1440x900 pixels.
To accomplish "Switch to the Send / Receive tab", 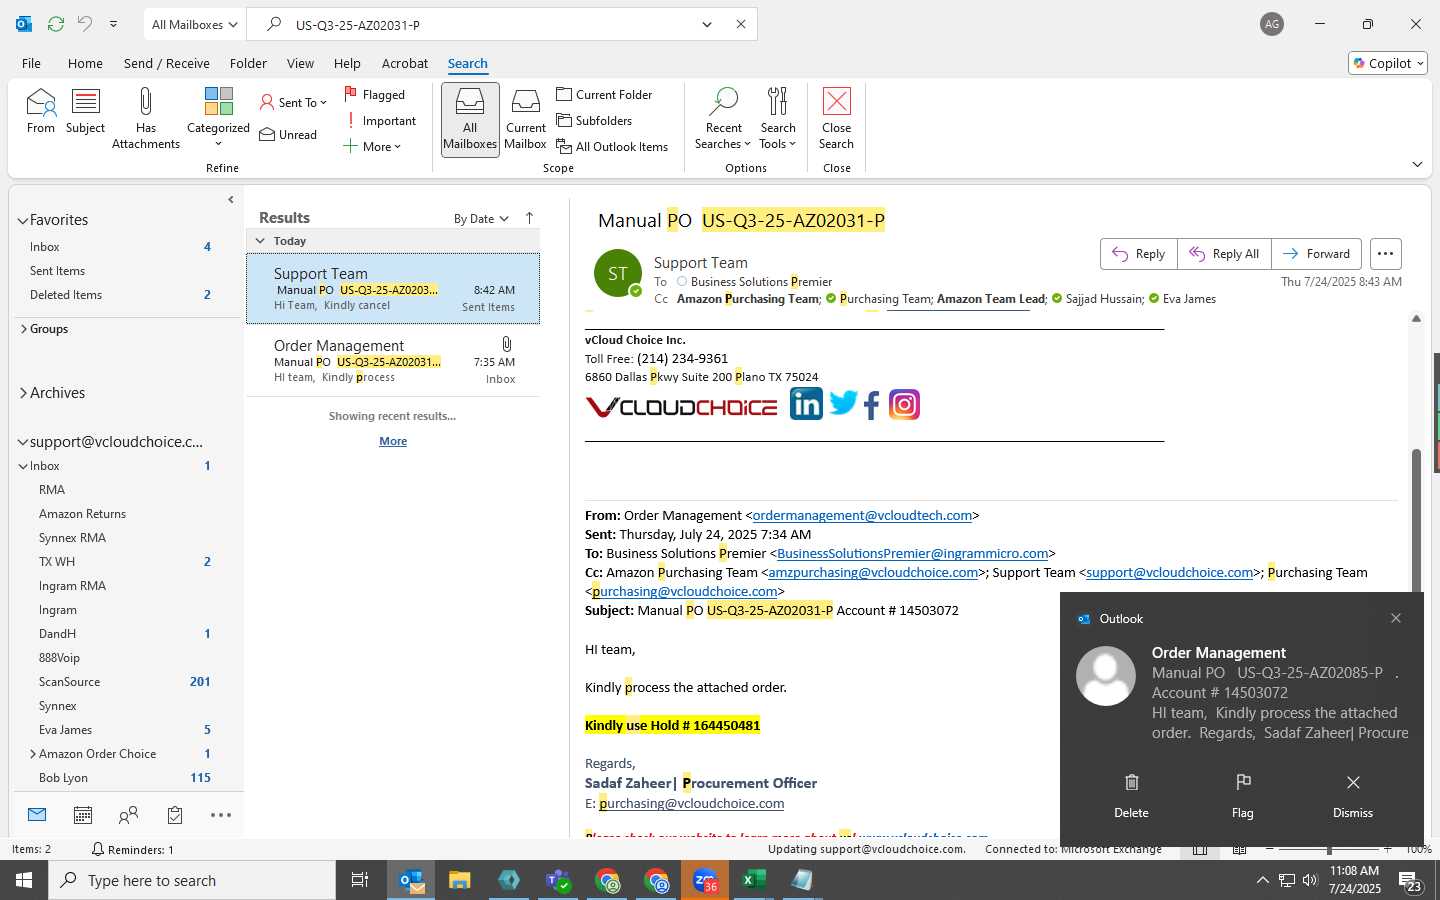I will pyautogui.click(x=167, y=63).
